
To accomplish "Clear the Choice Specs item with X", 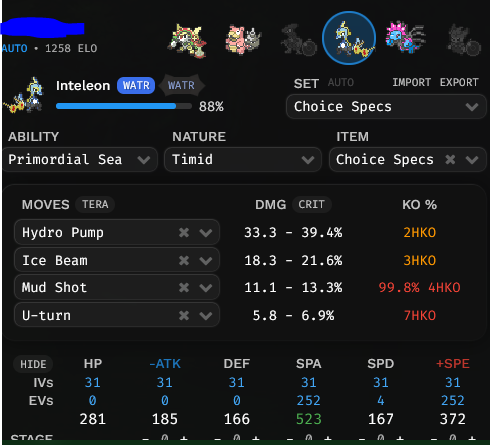I will coord(450,160).
